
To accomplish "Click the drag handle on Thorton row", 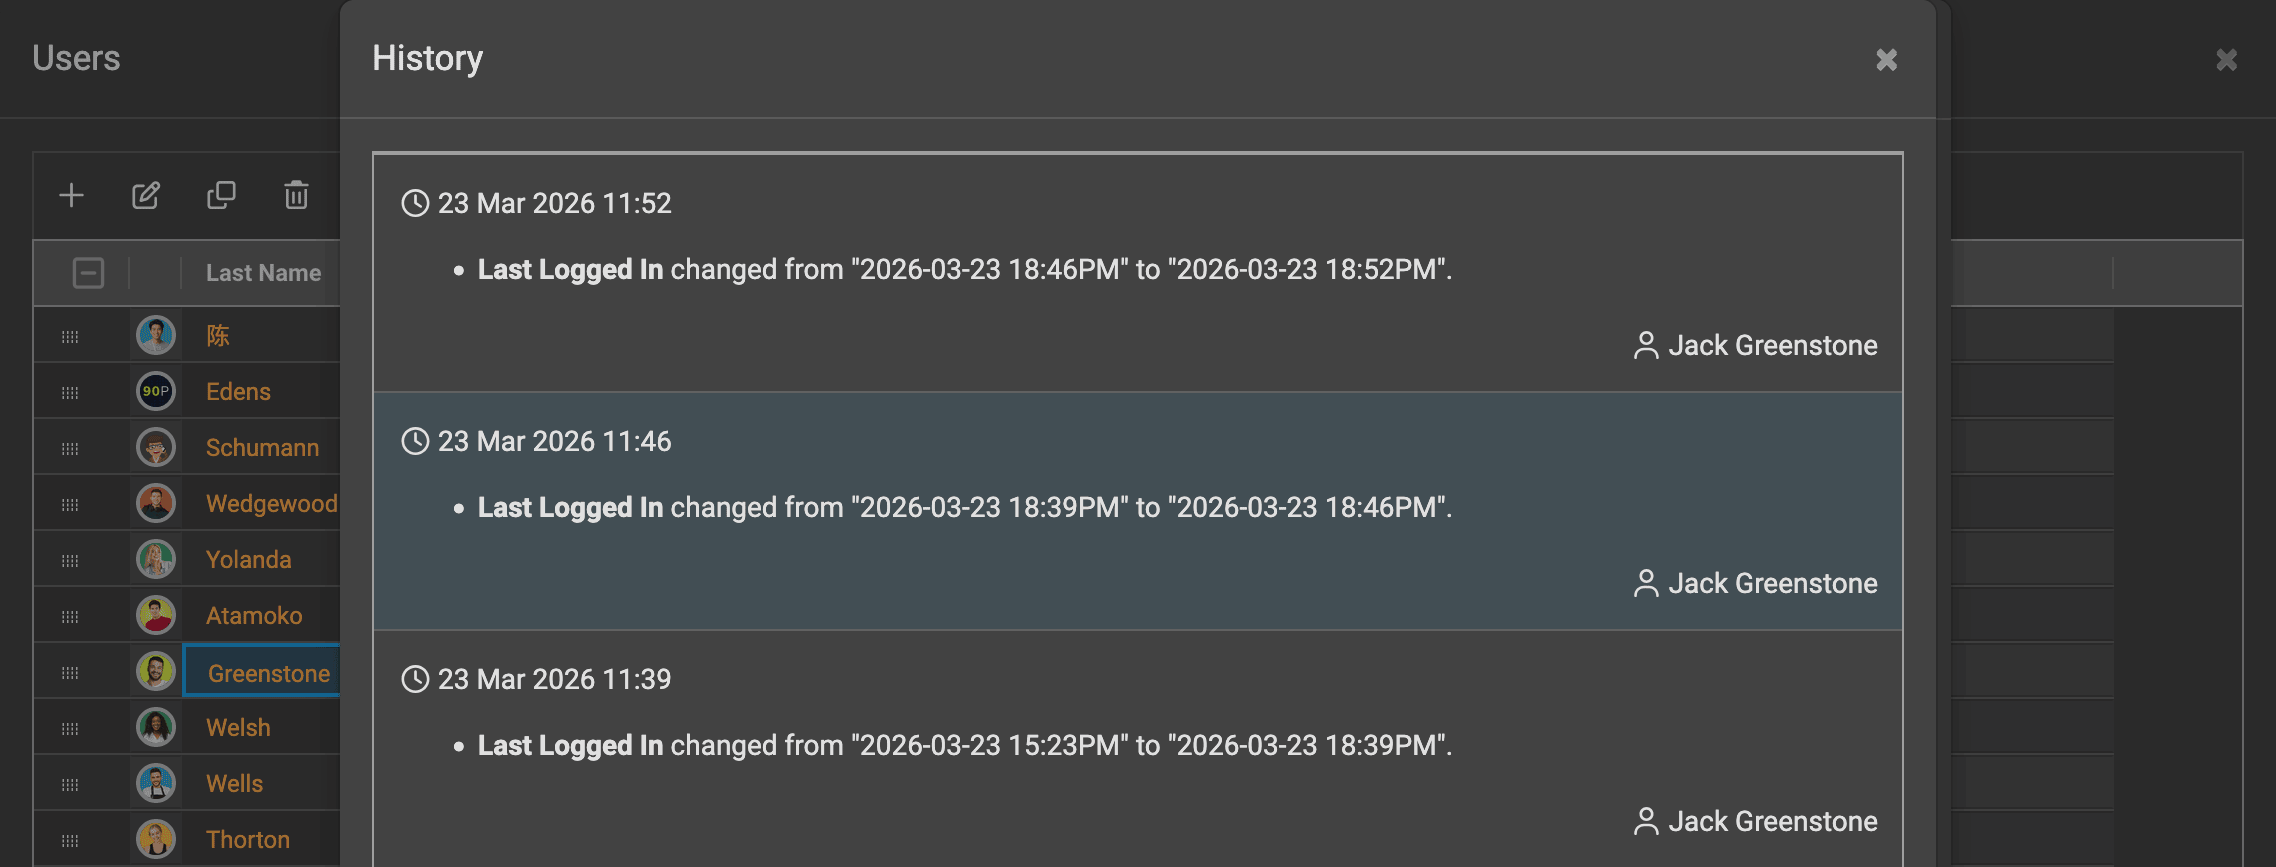I will point(70,840).
